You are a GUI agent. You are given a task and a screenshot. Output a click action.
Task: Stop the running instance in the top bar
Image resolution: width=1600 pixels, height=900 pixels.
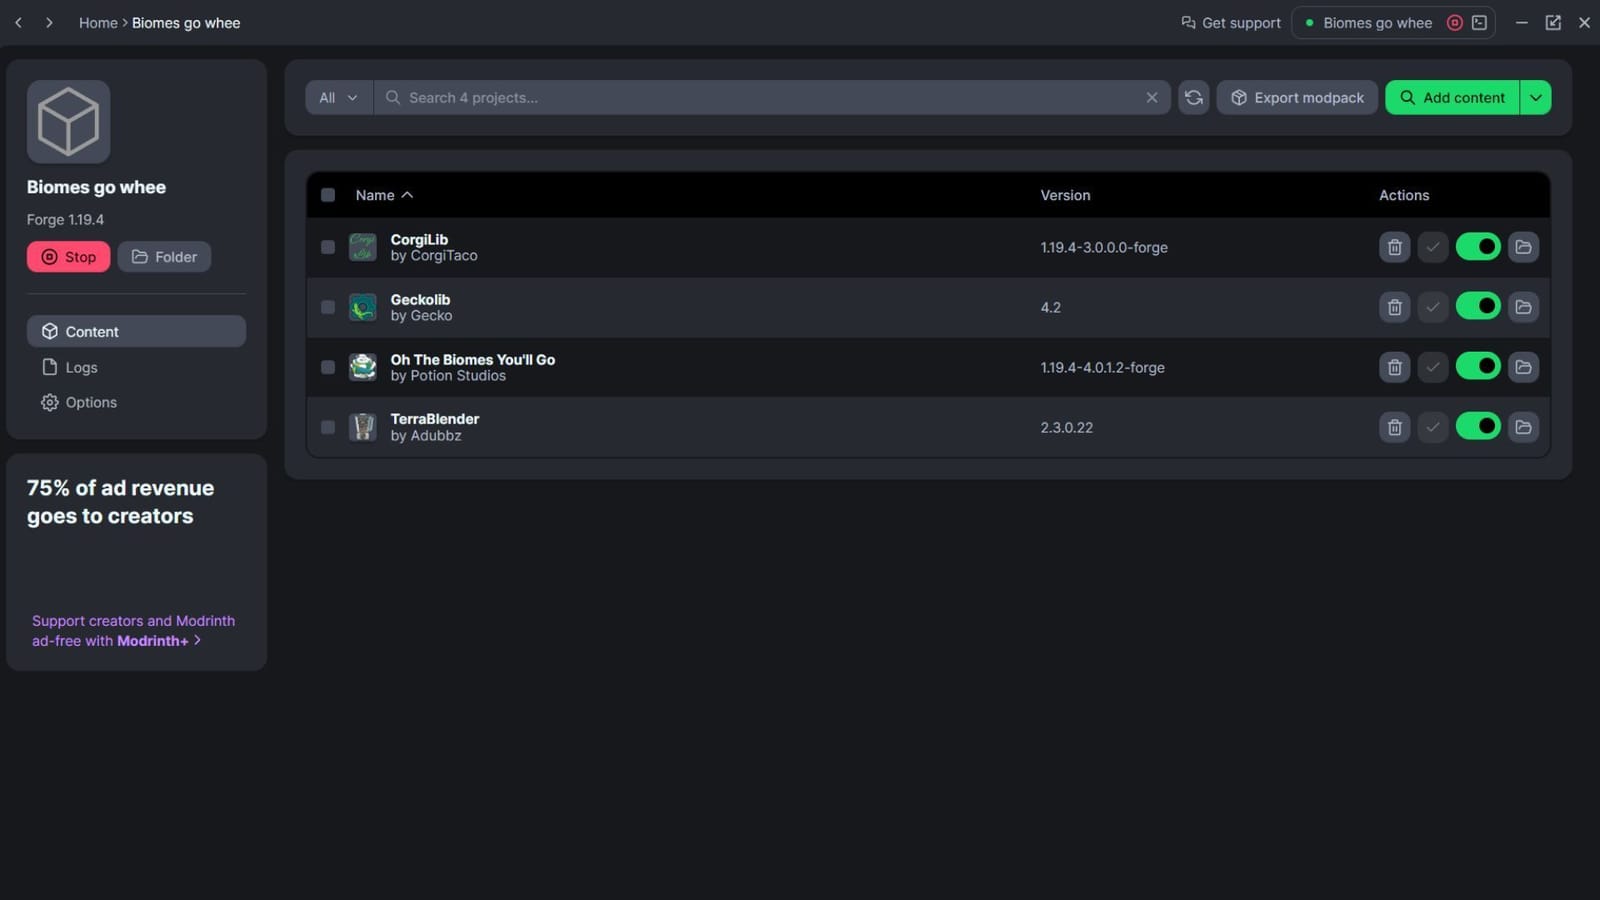(1455, 23)
